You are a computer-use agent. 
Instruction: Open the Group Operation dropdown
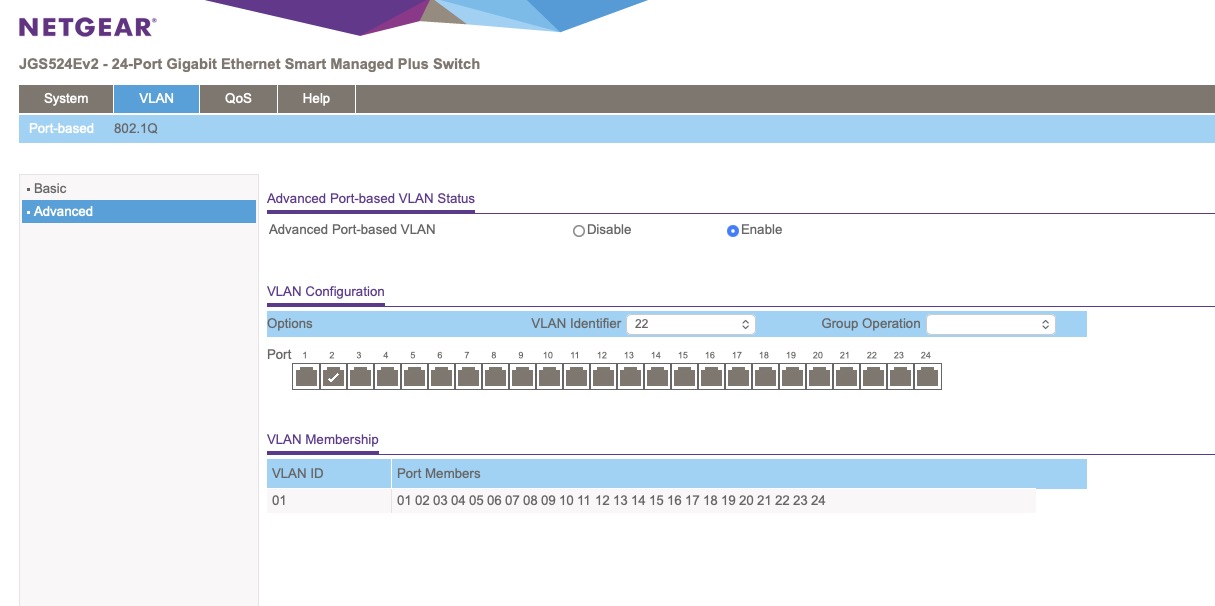pyautogui.click(x=990, y=324)
